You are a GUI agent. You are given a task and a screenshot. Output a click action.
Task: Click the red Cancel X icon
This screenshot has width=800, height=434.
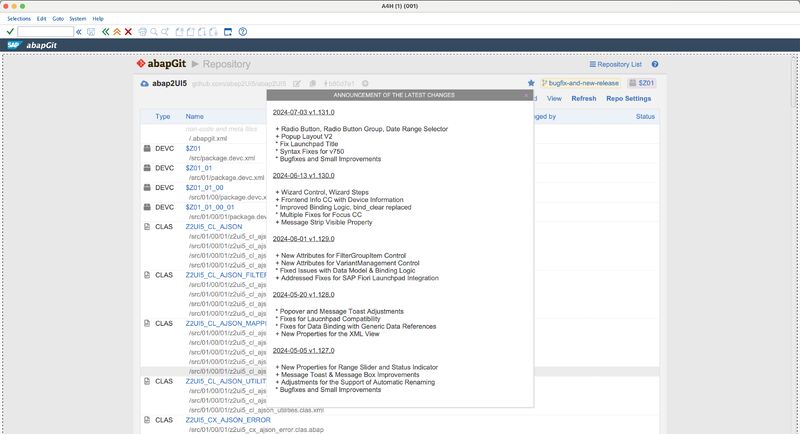click(128, 32)
